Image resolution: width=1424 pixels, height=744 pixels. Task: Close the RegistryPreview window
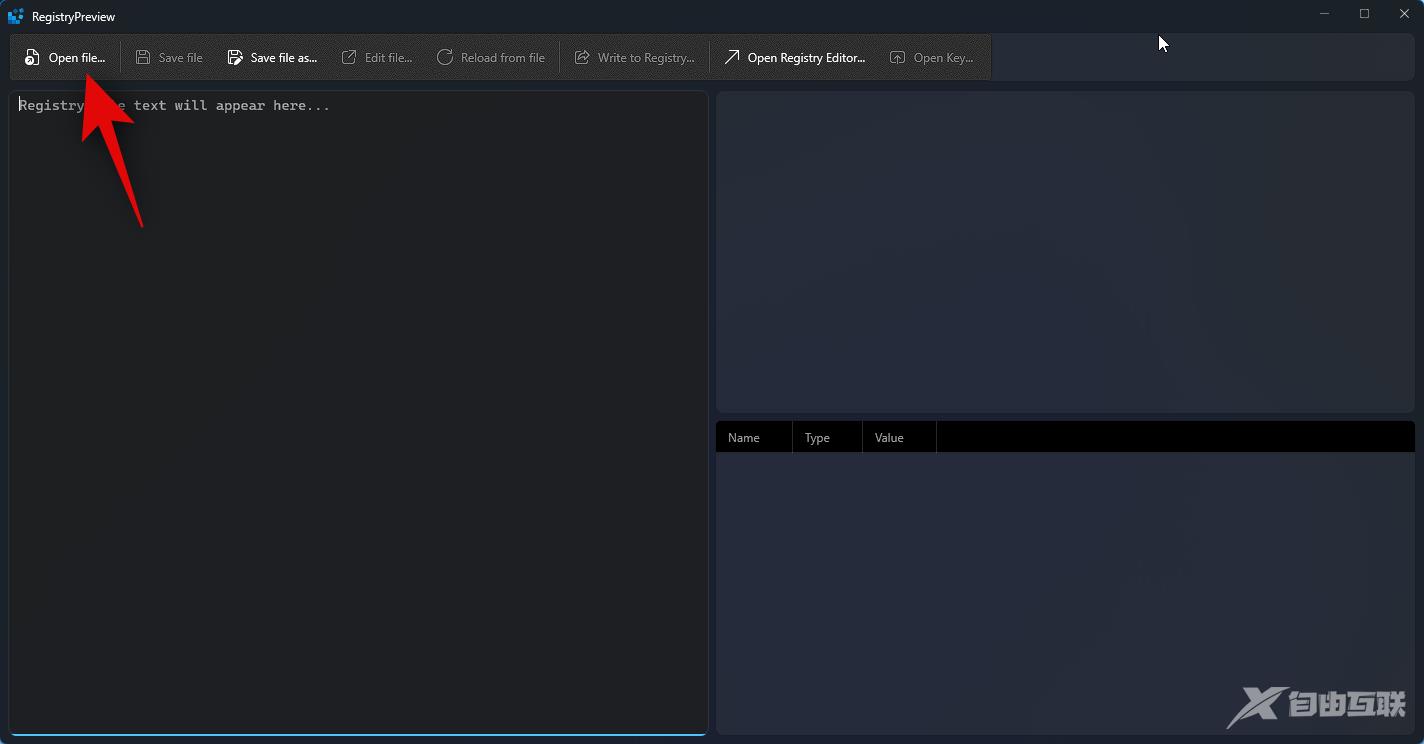(x=1404, y=14)
